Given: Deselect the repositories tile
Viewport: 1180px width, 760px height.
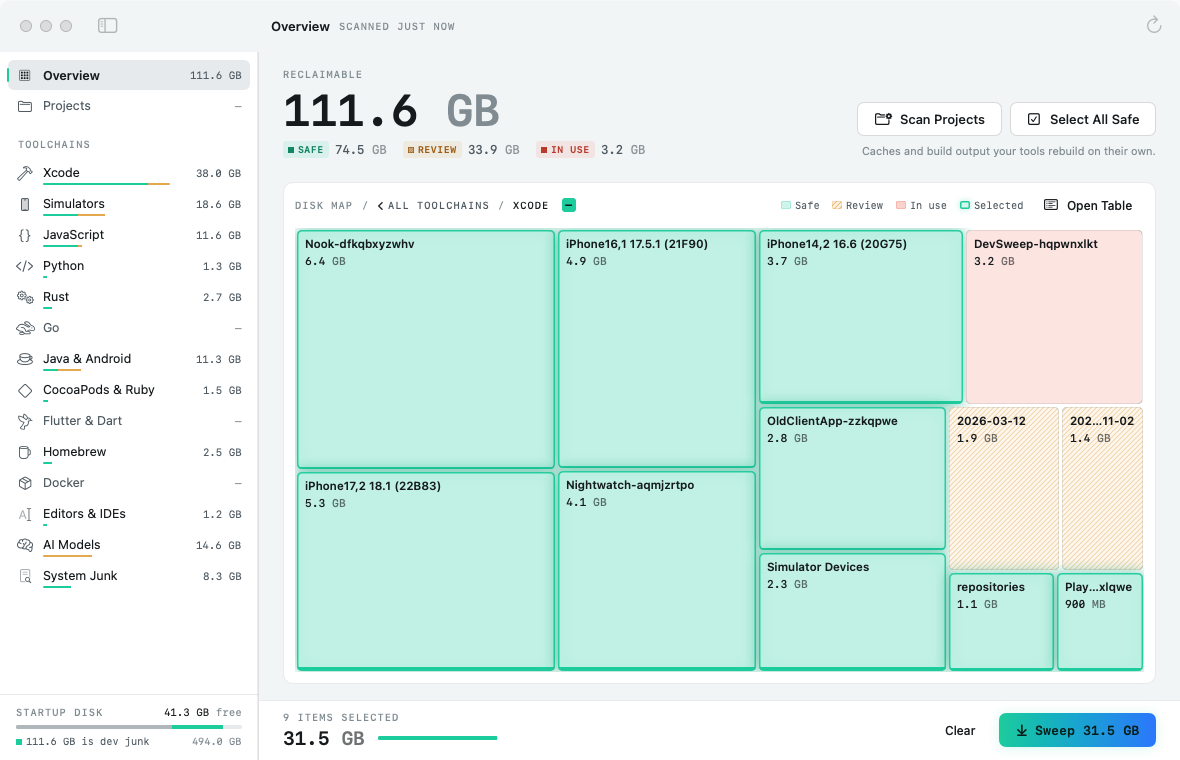Looking at the screenshot, I should click(x=1001, y=622).
